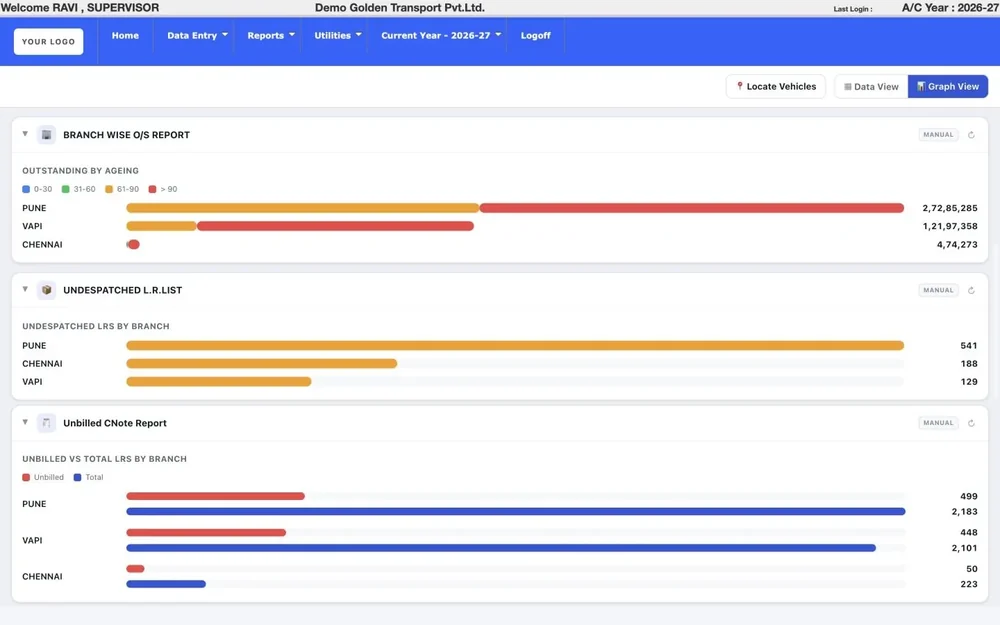The width and height of the screenshot is (1000, 625).
Task: Open the Home menu item
Action: click(125, 36)
